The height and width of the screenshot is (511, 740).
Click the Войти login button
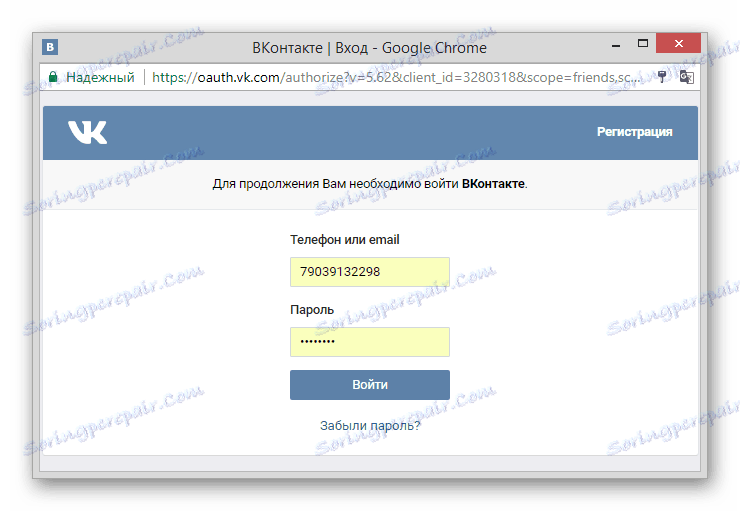click(x=370, y=385)
